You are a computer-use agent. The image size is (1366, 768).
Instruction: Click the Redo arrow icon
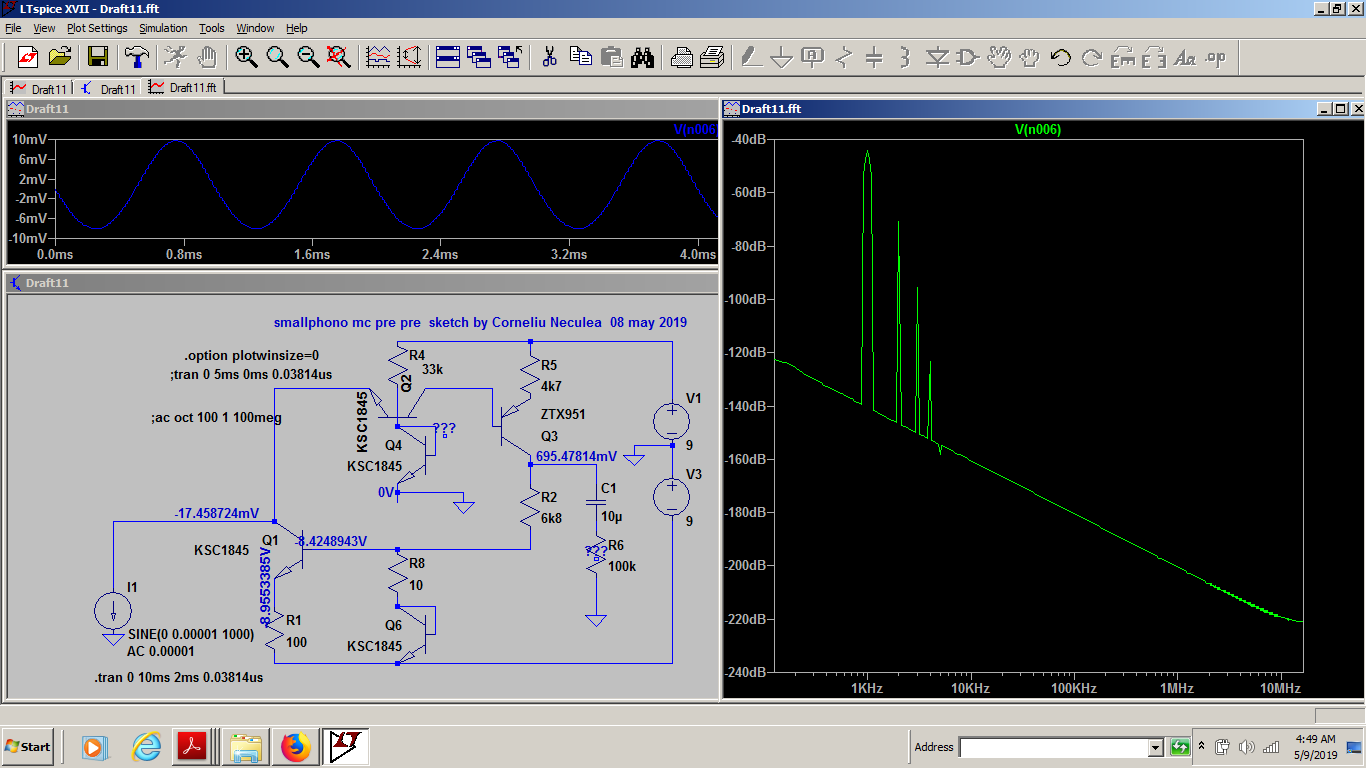pyautogui.click(x=1091, y=56)
